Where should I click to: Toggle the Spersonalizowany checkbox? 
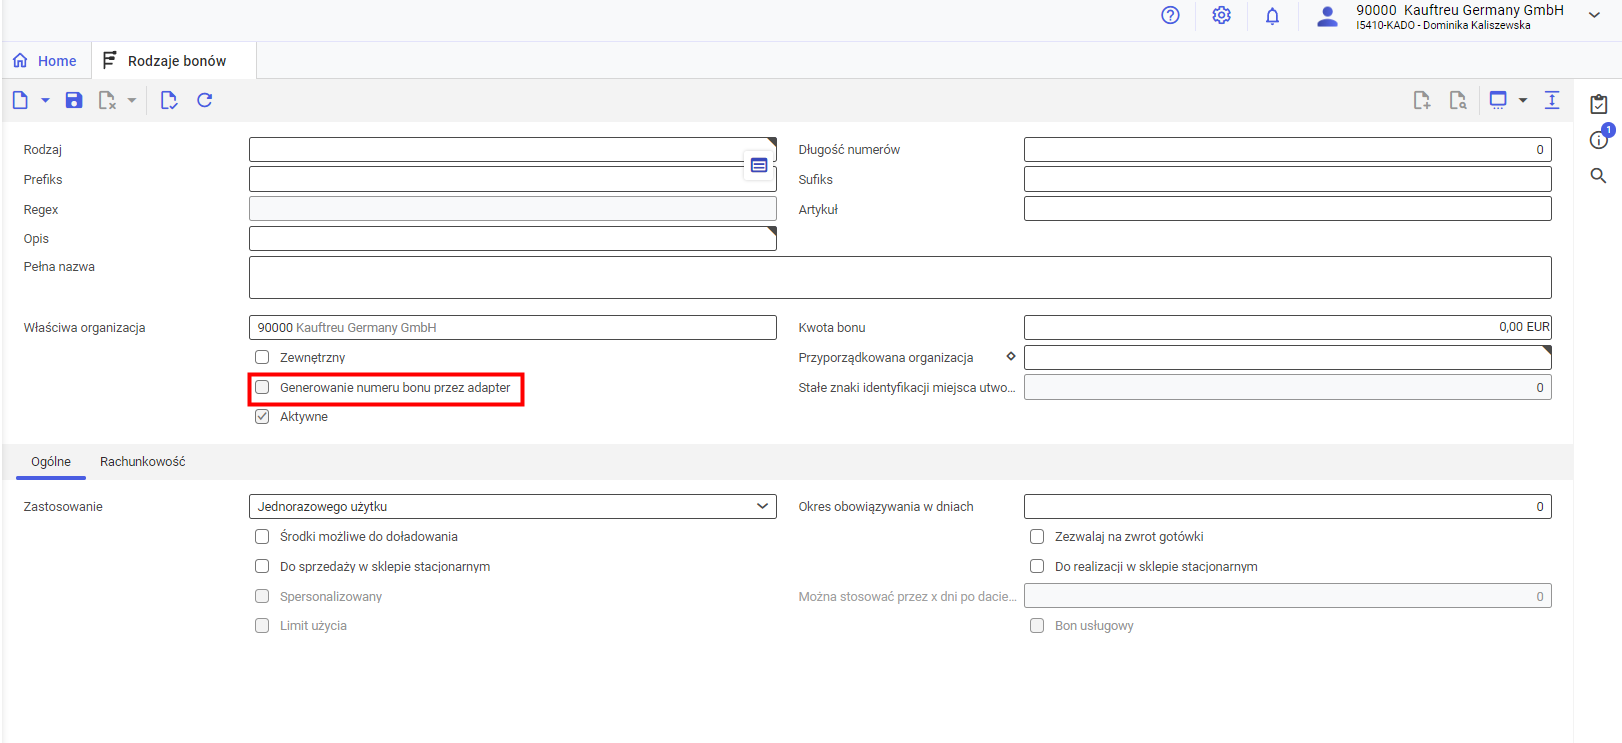[x=262, y=596]
